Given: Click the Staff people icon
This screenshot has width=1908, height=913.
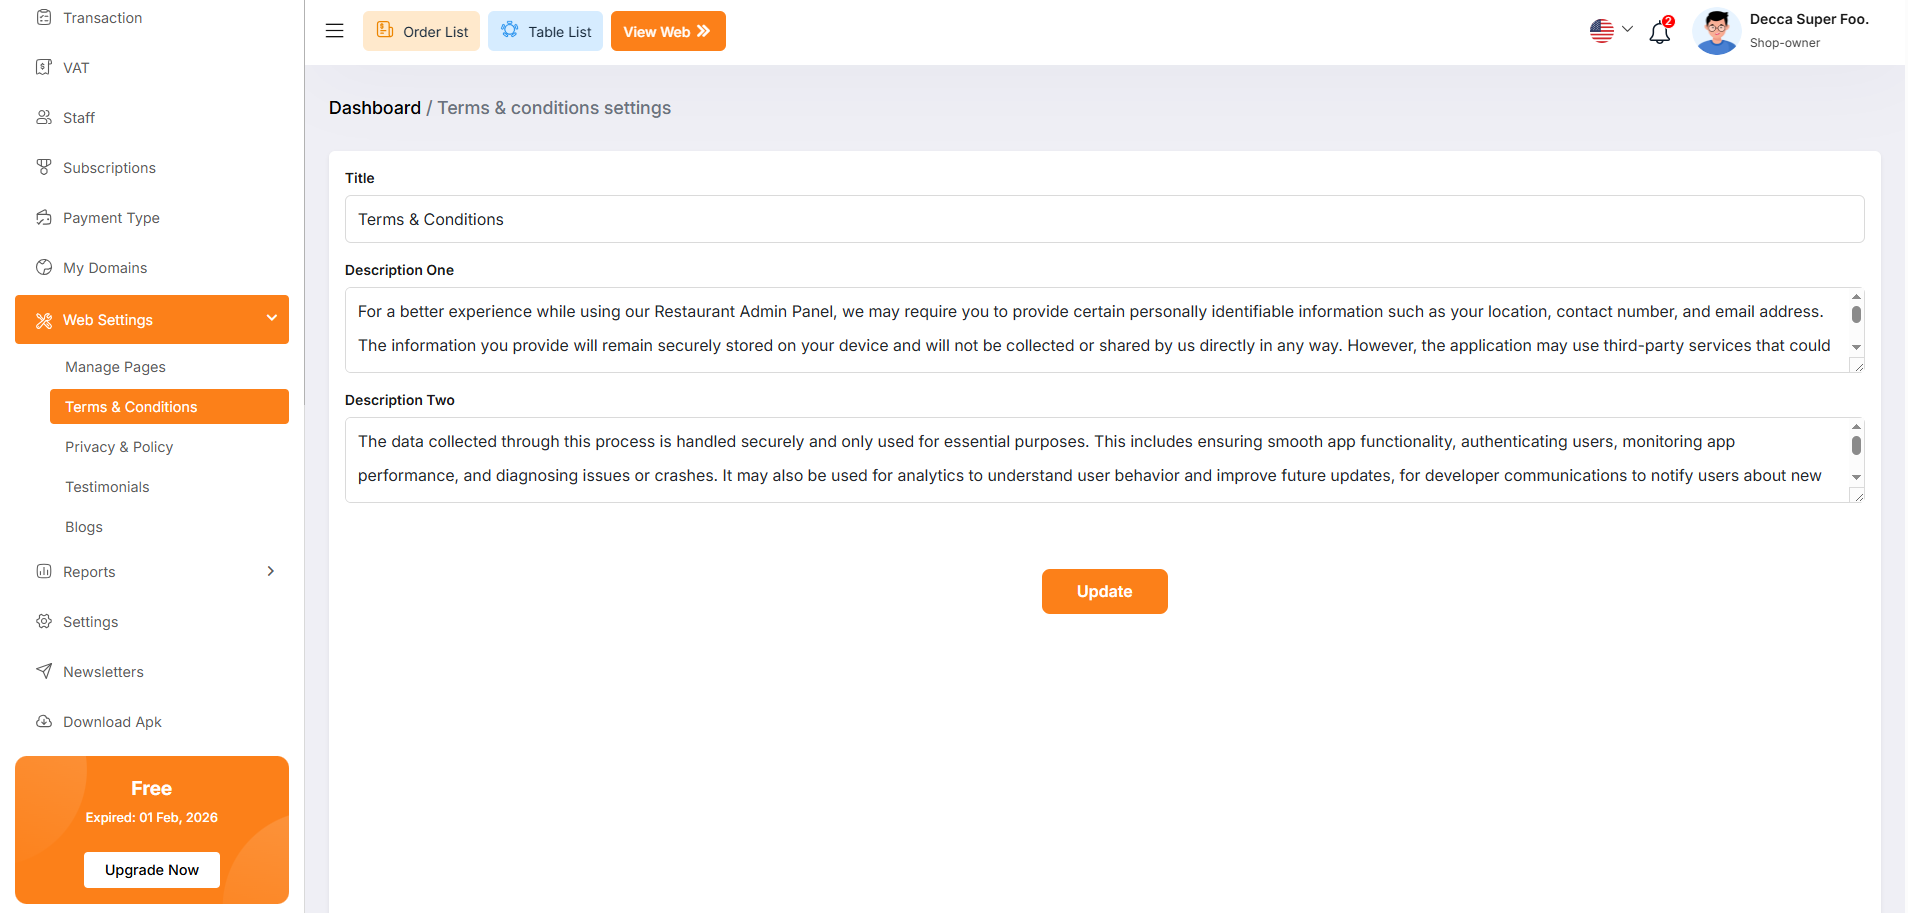Looking at the screenshot, I should (x=44, y=118).
